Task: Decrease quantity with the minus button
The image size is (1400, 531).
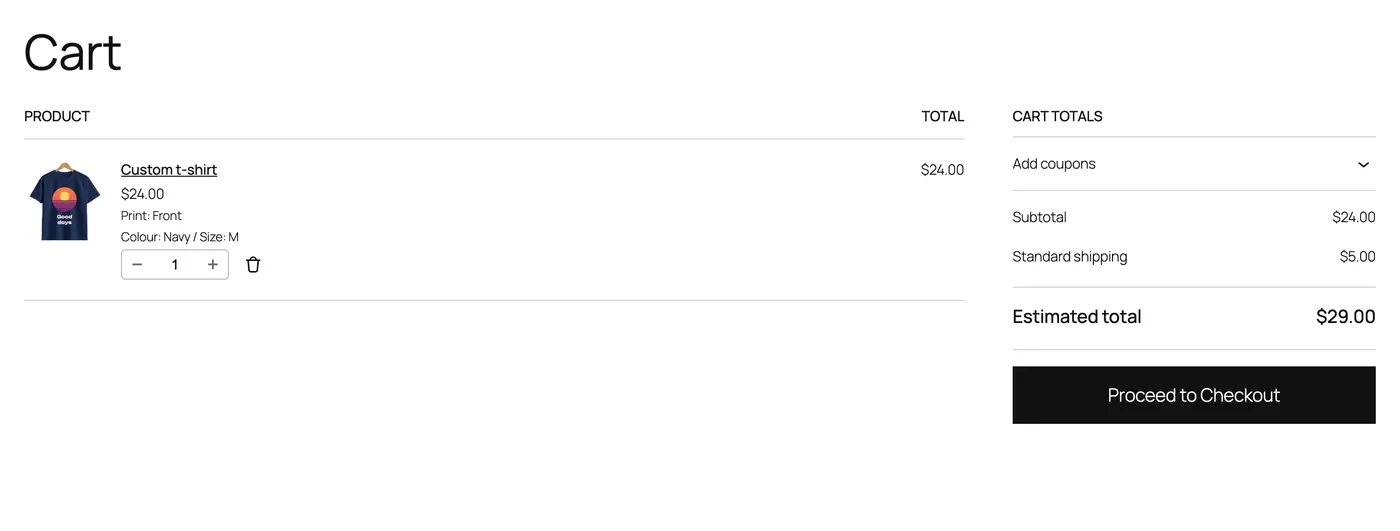Action: (137, 265)
